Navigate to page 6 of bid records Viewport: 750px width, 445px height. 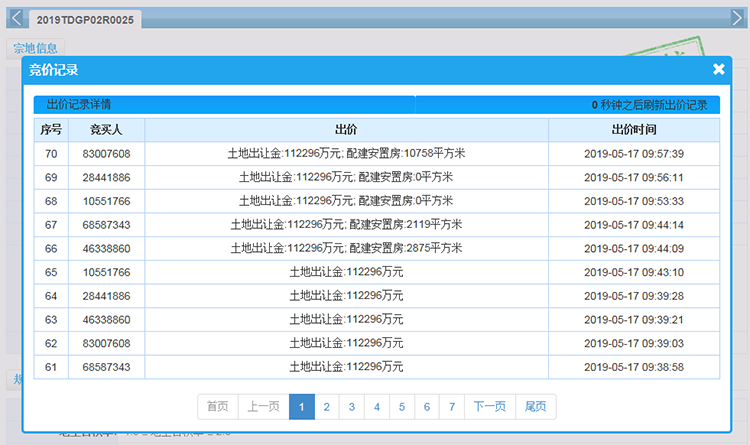point(427,407)
